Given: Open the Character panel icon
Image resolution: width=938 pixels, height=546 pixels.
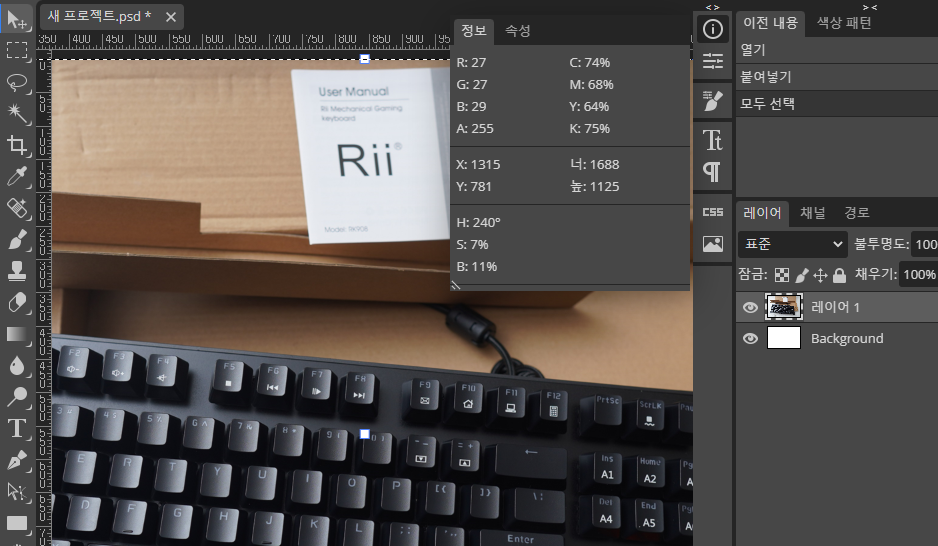Looking at the screenshot, I should pyautogui.click(x=712, y=140).
